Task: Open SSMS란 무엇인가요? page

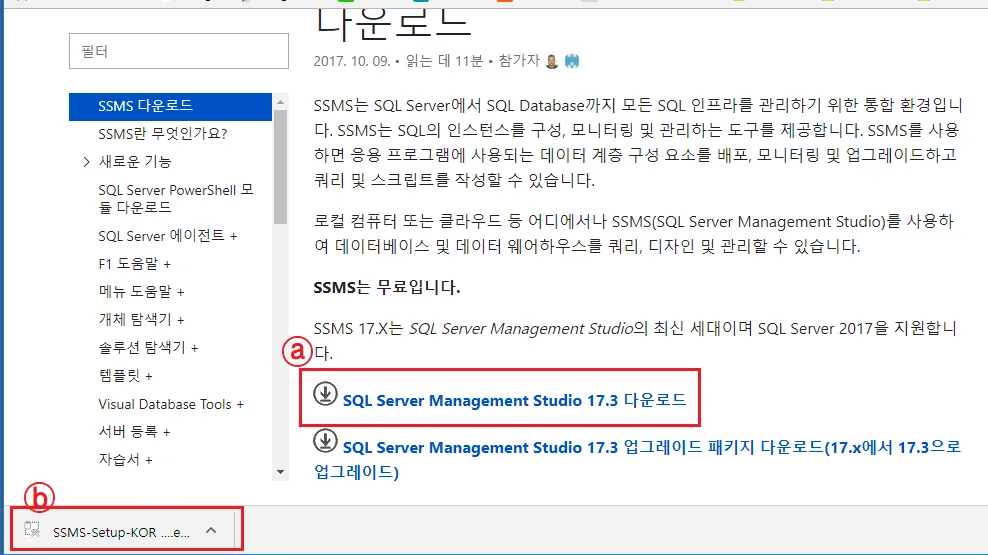Action: (x=163, y=134)
